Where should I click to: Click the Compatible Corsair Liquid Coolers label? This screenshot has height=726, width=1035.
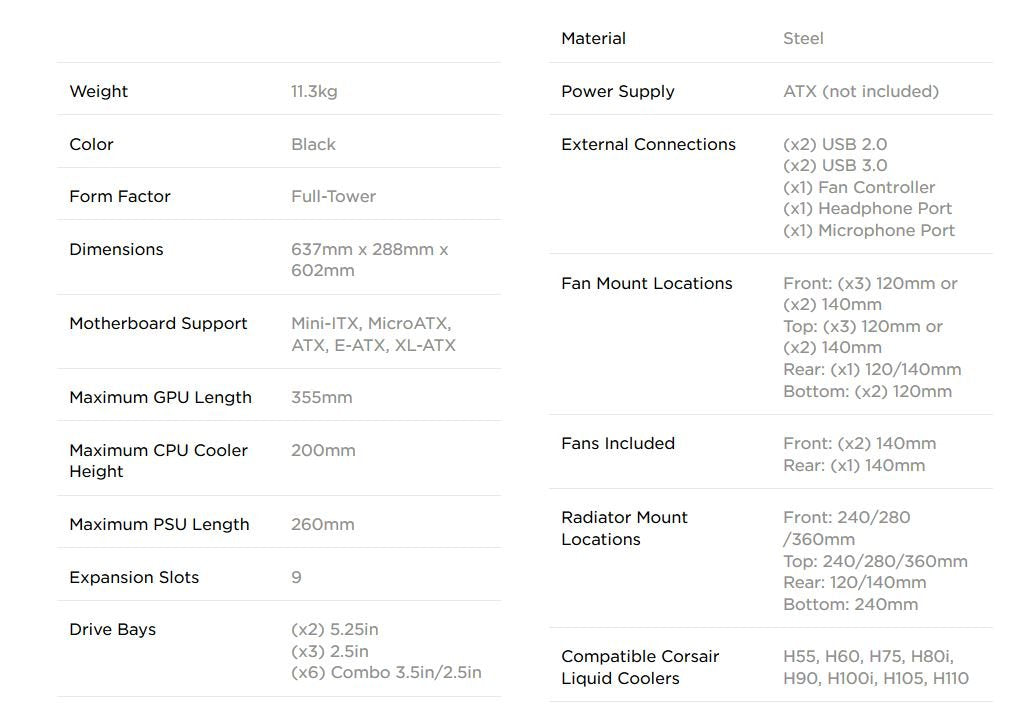[640, 667]
